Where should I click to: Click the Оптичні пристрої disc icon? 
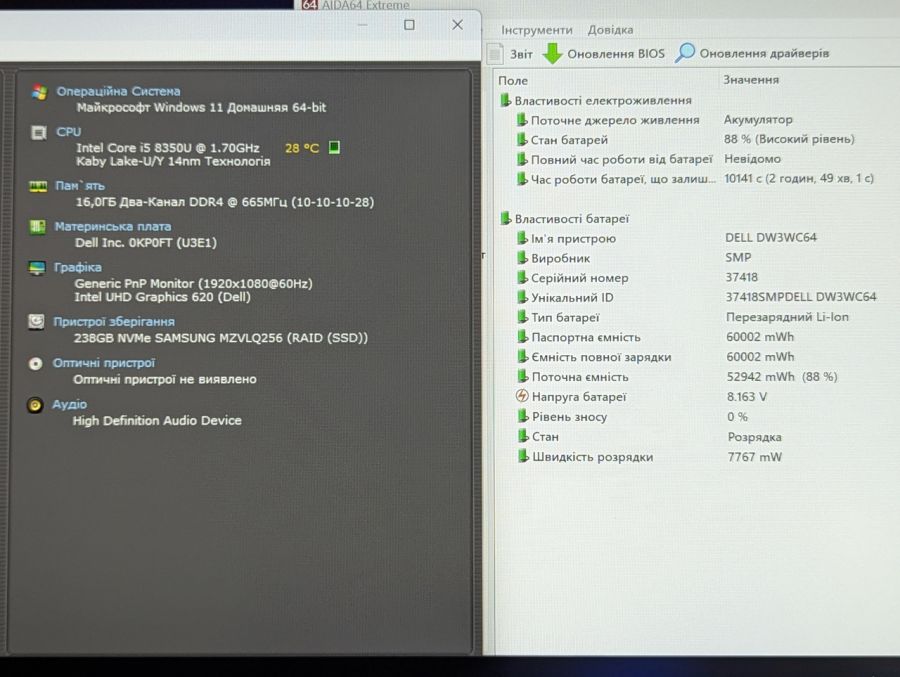click(36, 363)
